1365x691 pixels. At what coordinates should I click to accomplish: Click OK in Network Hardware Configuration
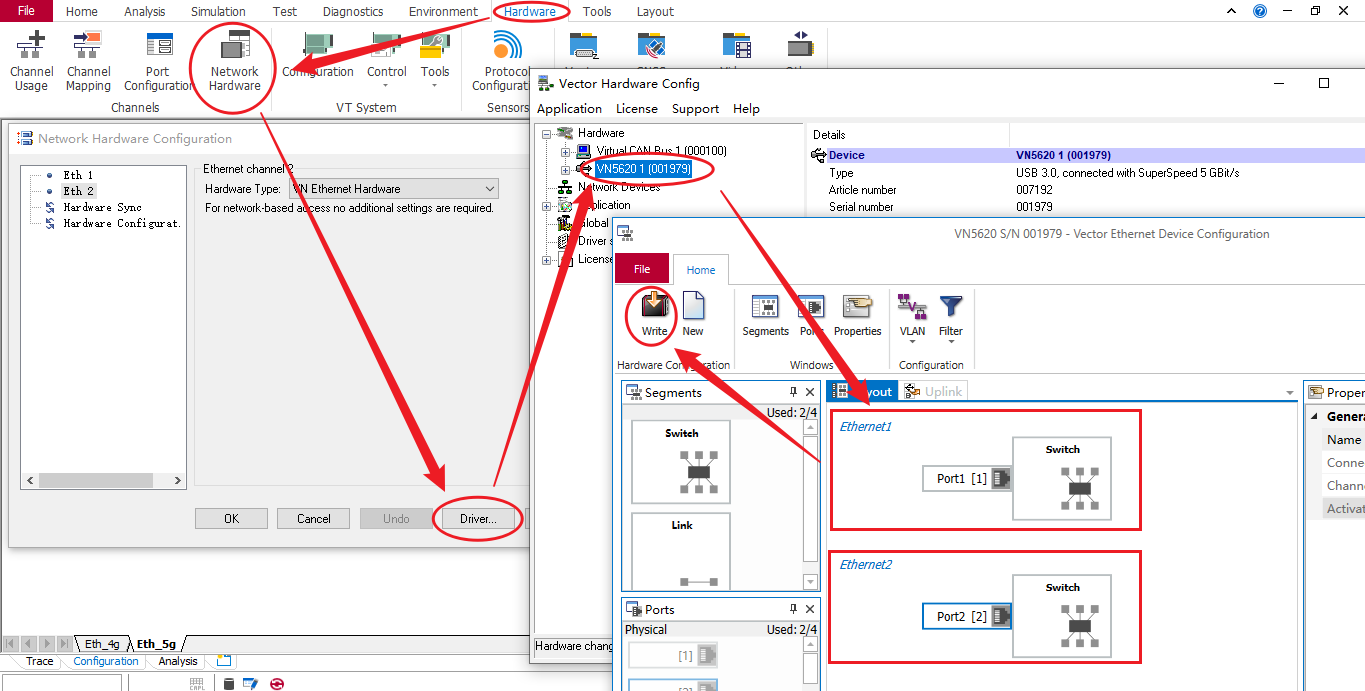pyautogui.click(x=231, y=518)
